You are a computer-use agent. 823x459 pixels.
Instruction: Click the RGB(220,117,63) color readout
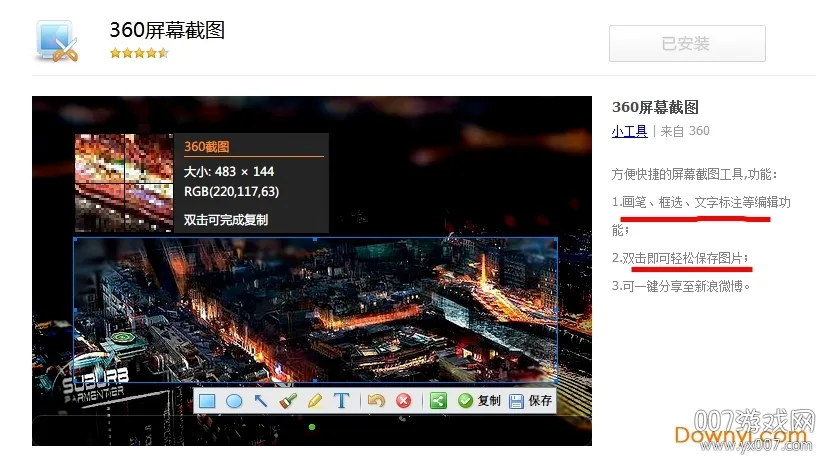pos(231,191)
